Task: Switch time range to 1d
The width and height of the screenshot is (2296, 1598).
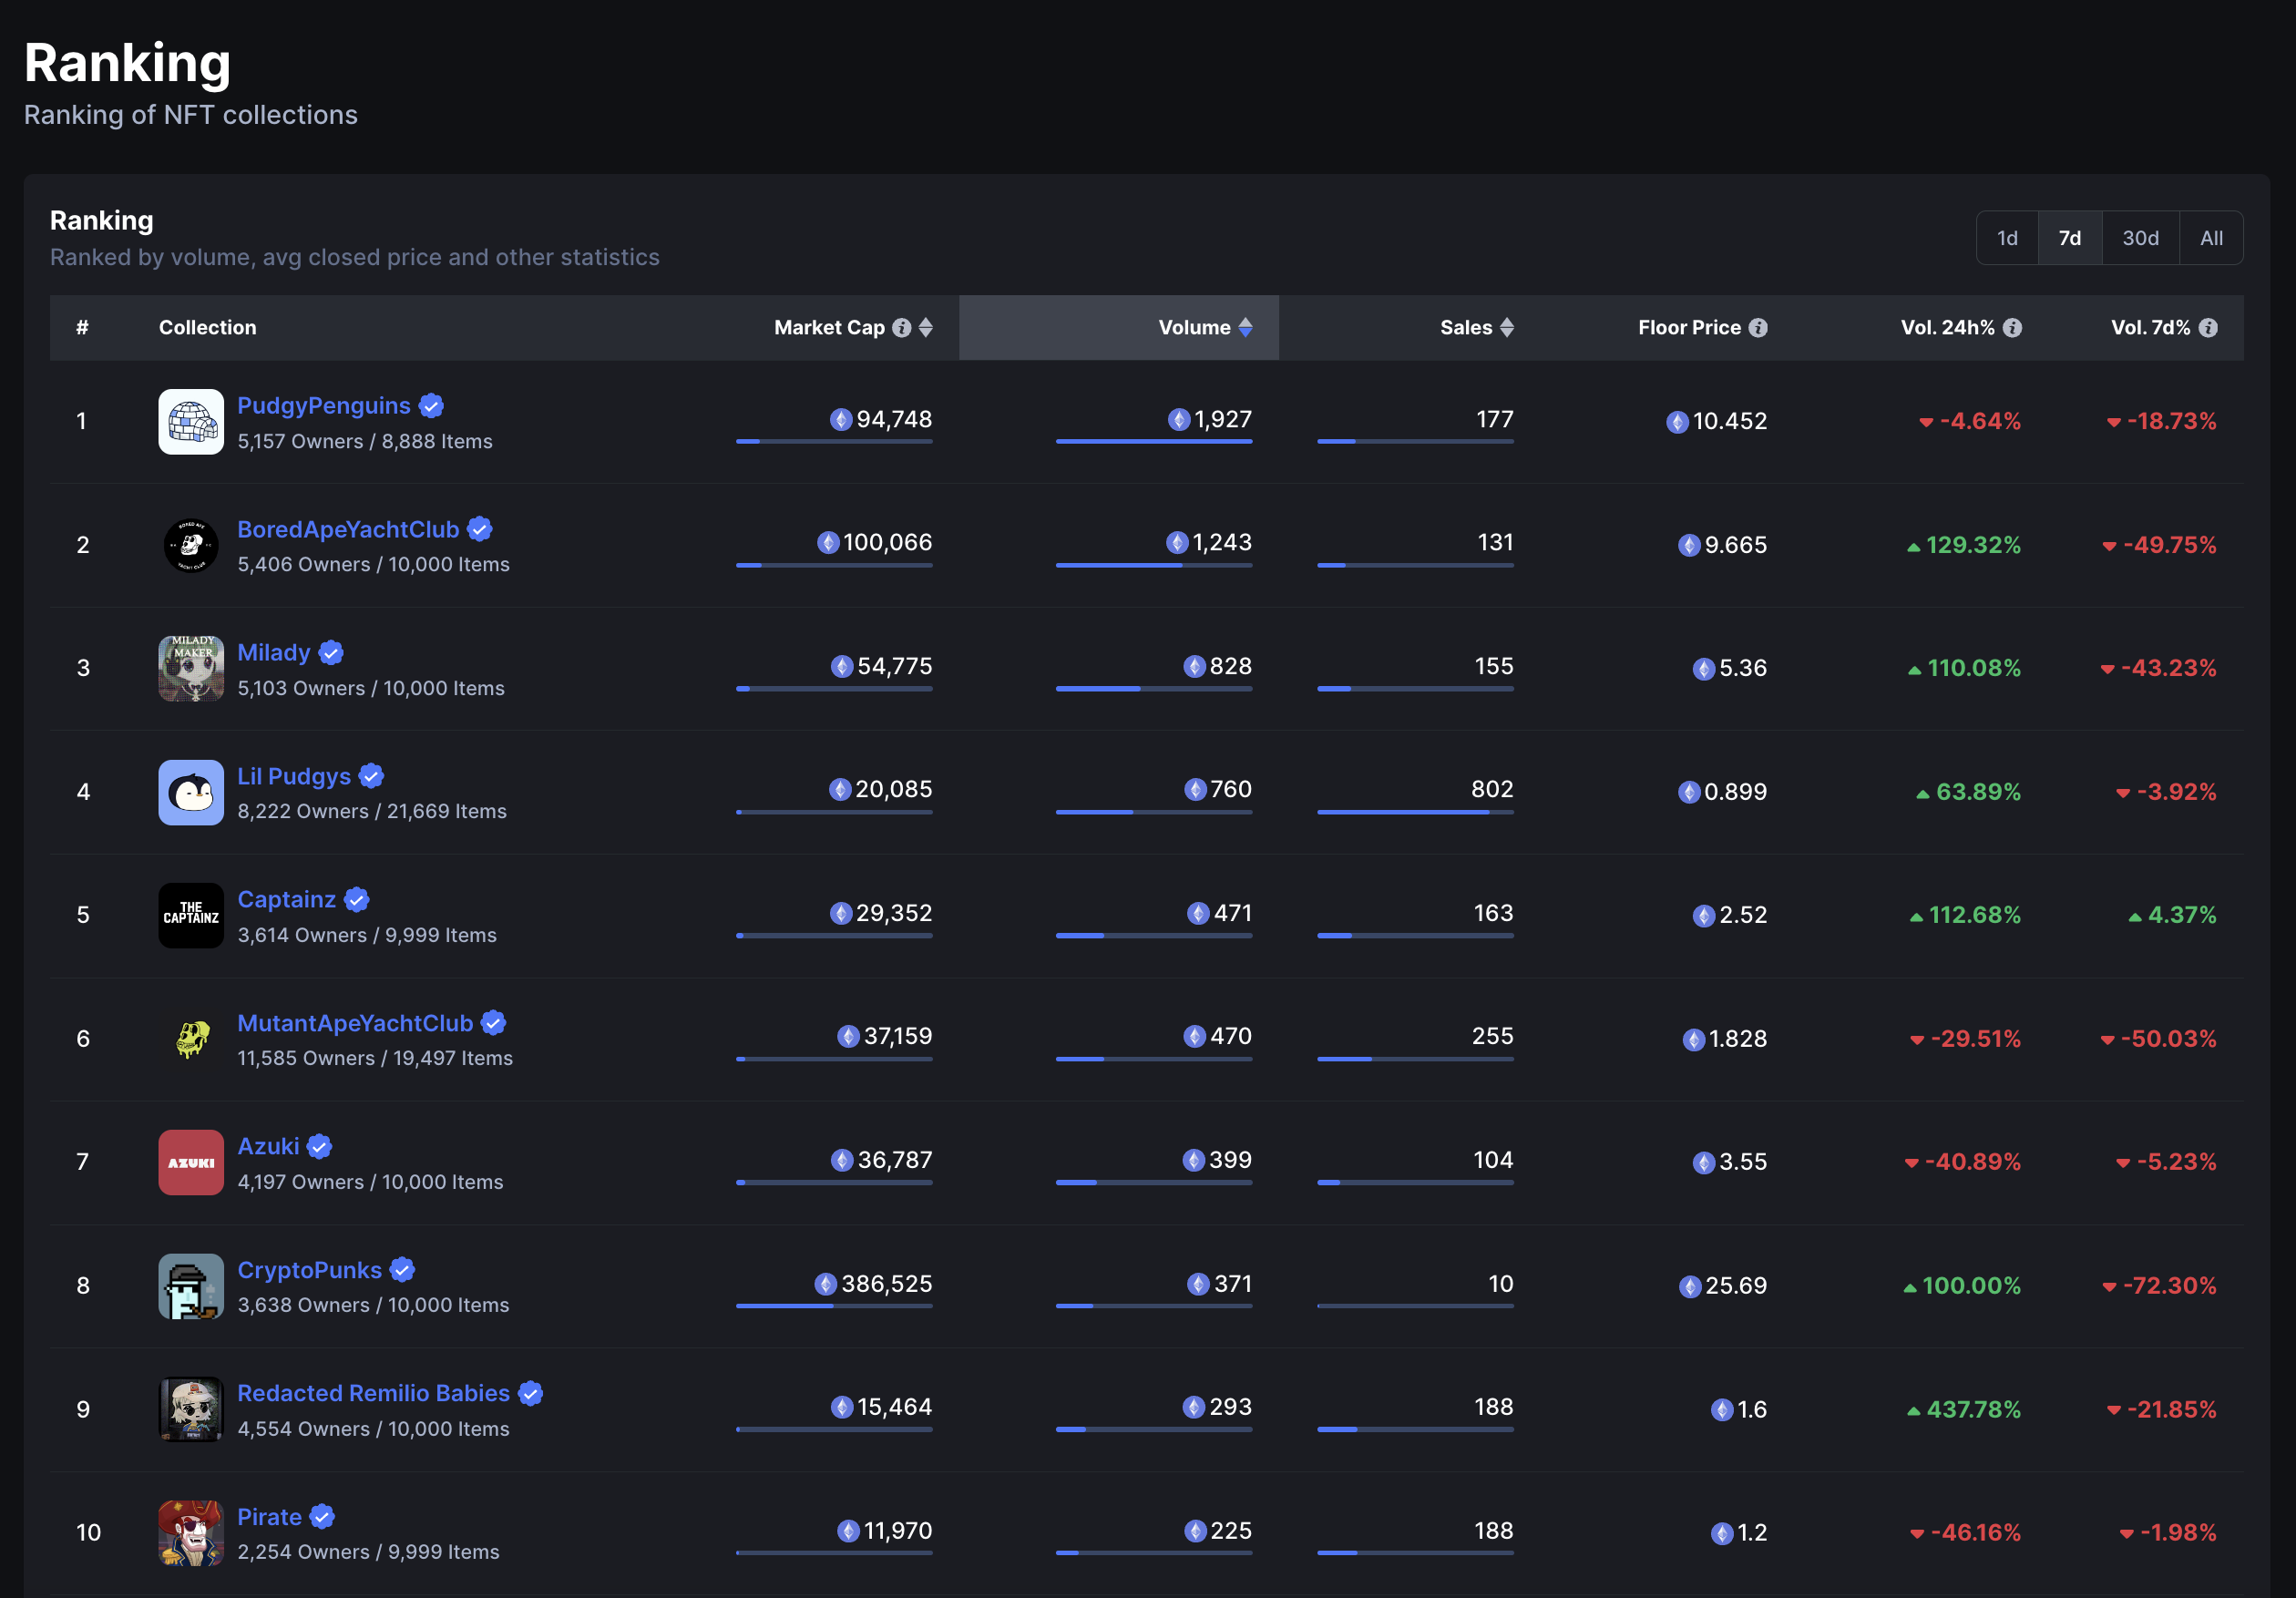Action: [2007, 238]
